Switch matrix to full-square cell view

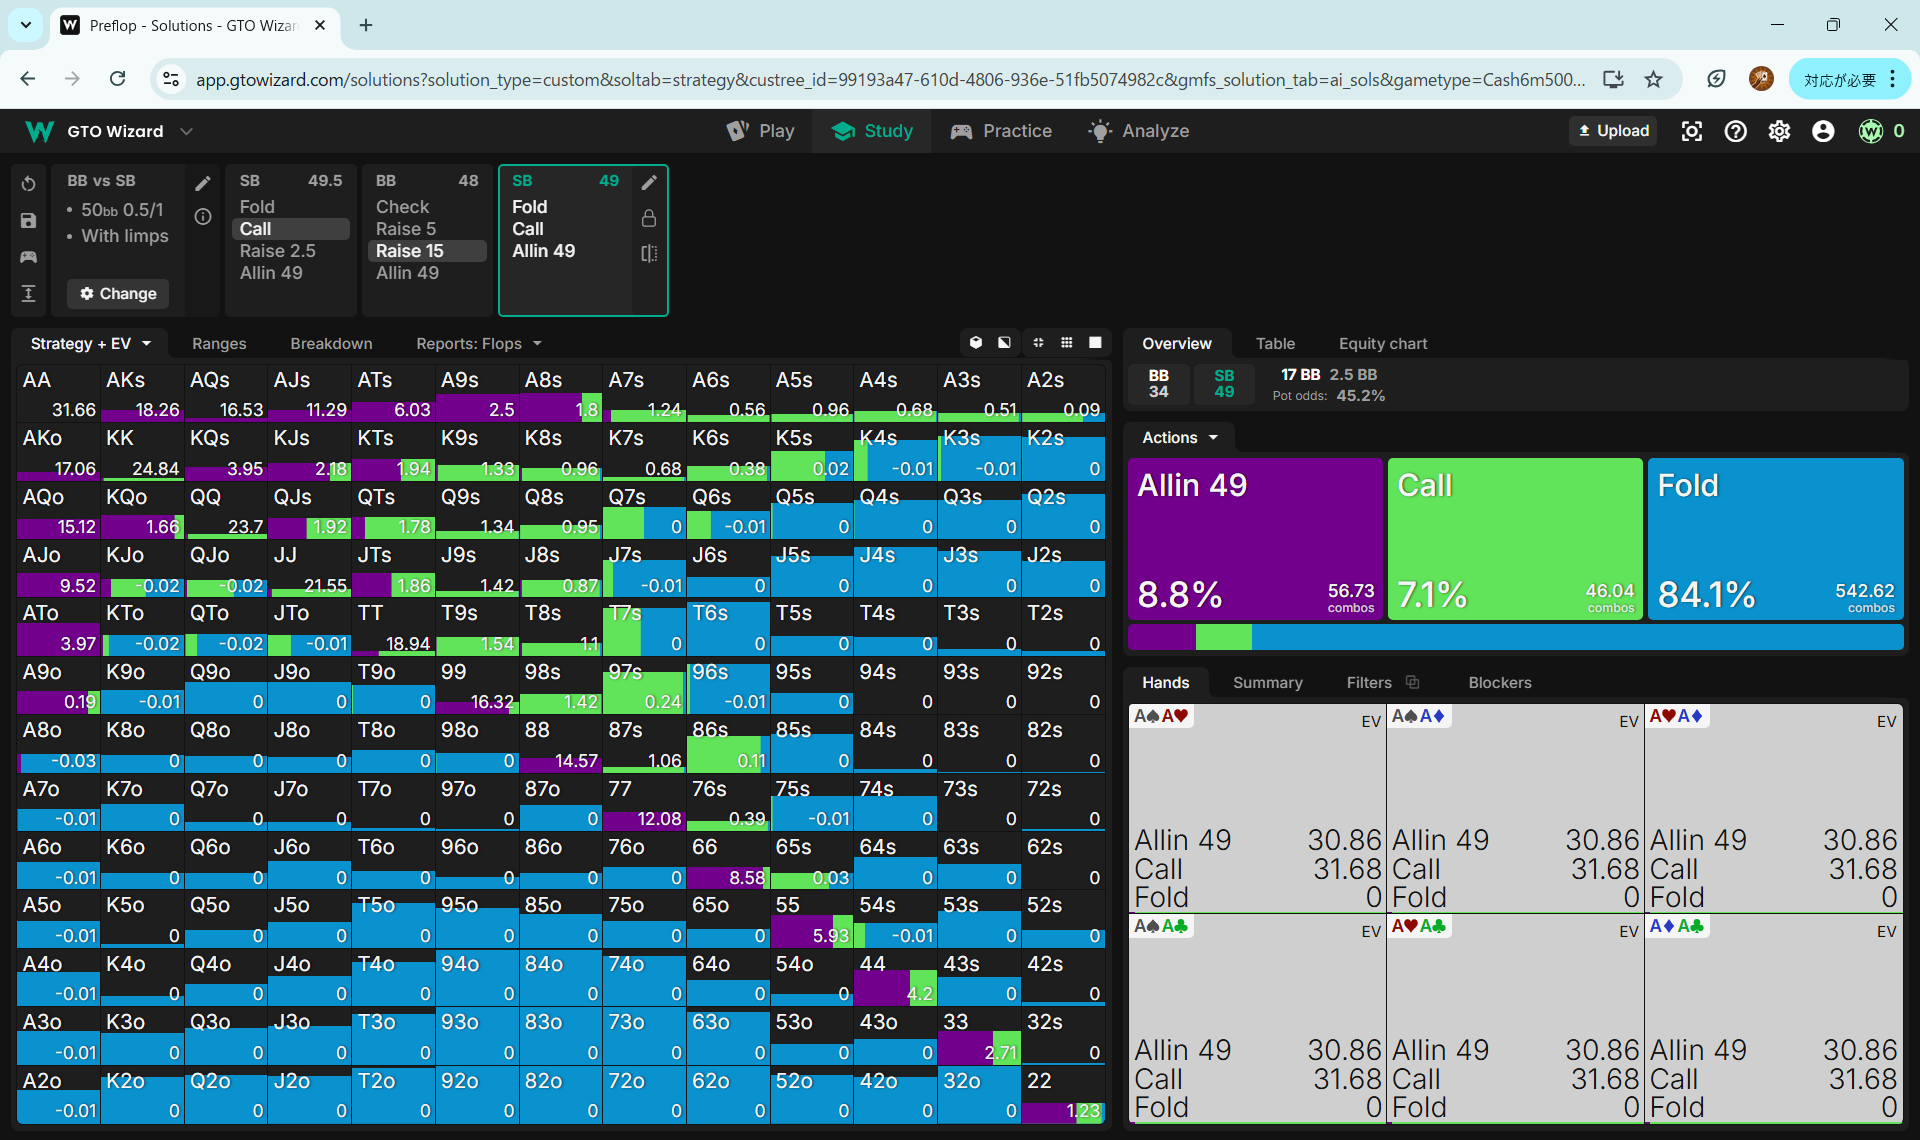(1095, 343)
